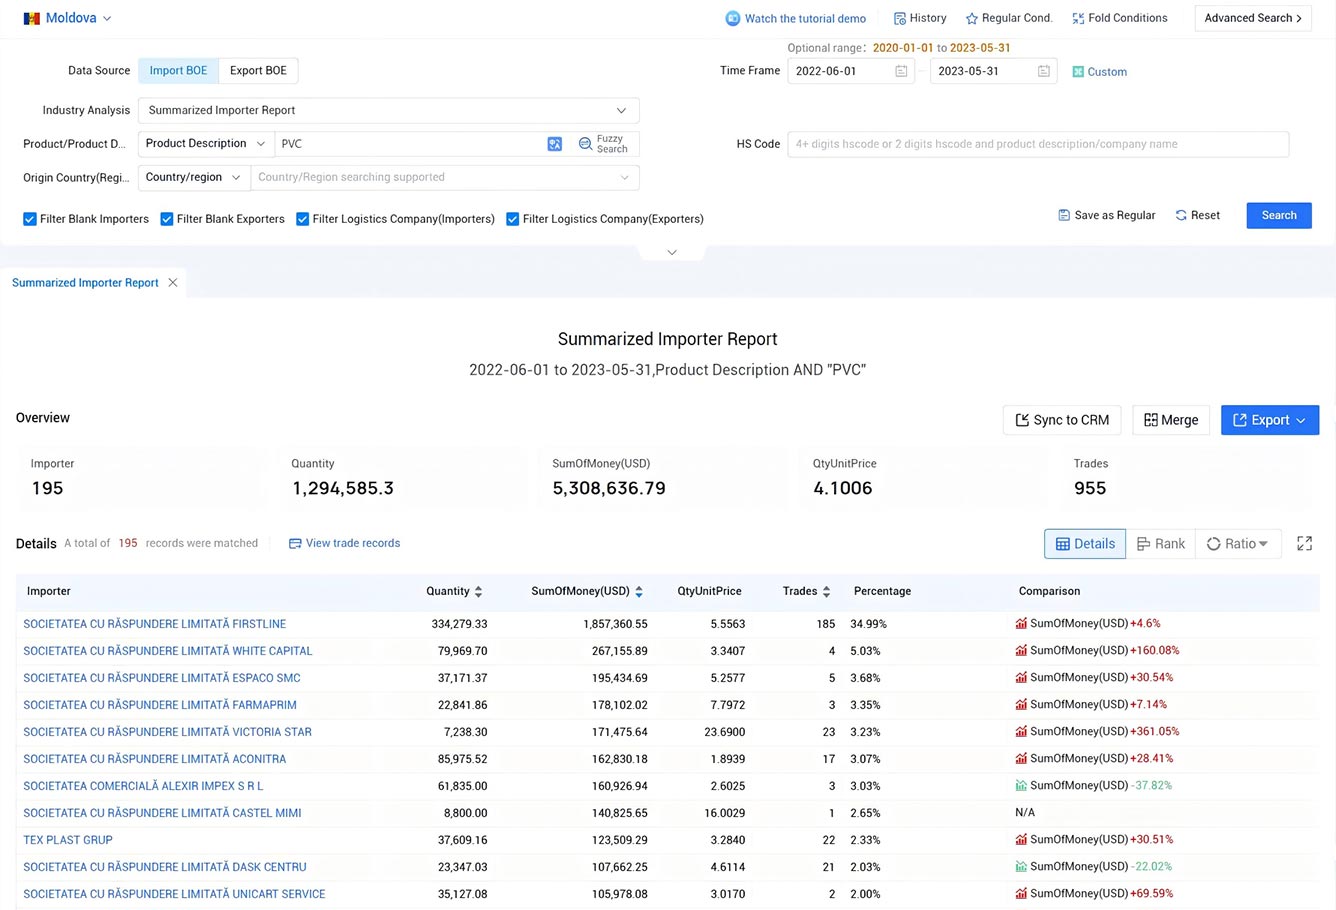The width and height of the screenshot is (1336, 910).
Task: Open importer DASK CENTRU link
Action: [x=165, y=867]
